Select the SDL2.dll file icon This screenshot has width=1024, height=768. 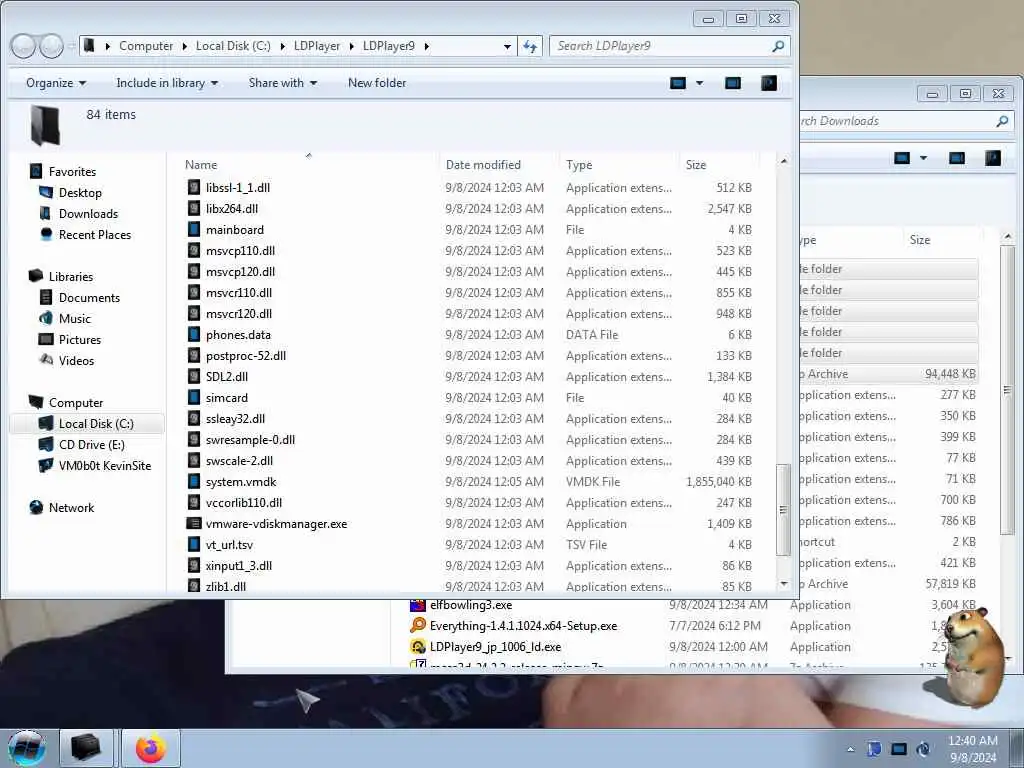coord(194,377)
